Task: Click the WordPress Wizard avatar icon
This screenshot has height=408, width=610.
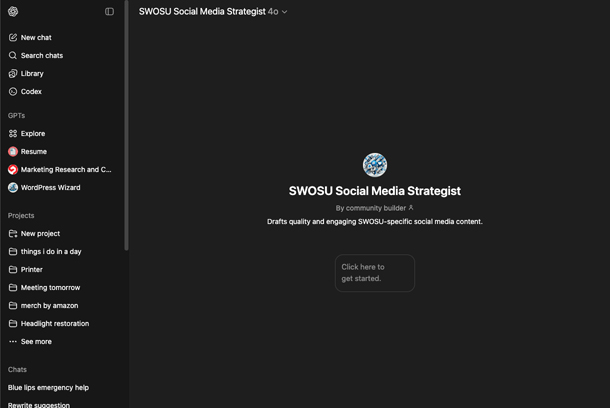Action: coord(13,187)
